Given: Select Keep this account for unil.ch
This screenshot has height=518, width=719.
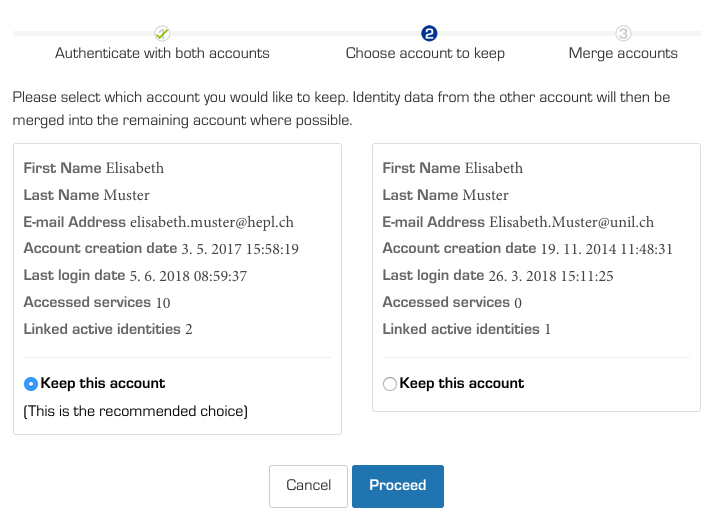Looking at the screenshot, I should click(x=390, y=384).
